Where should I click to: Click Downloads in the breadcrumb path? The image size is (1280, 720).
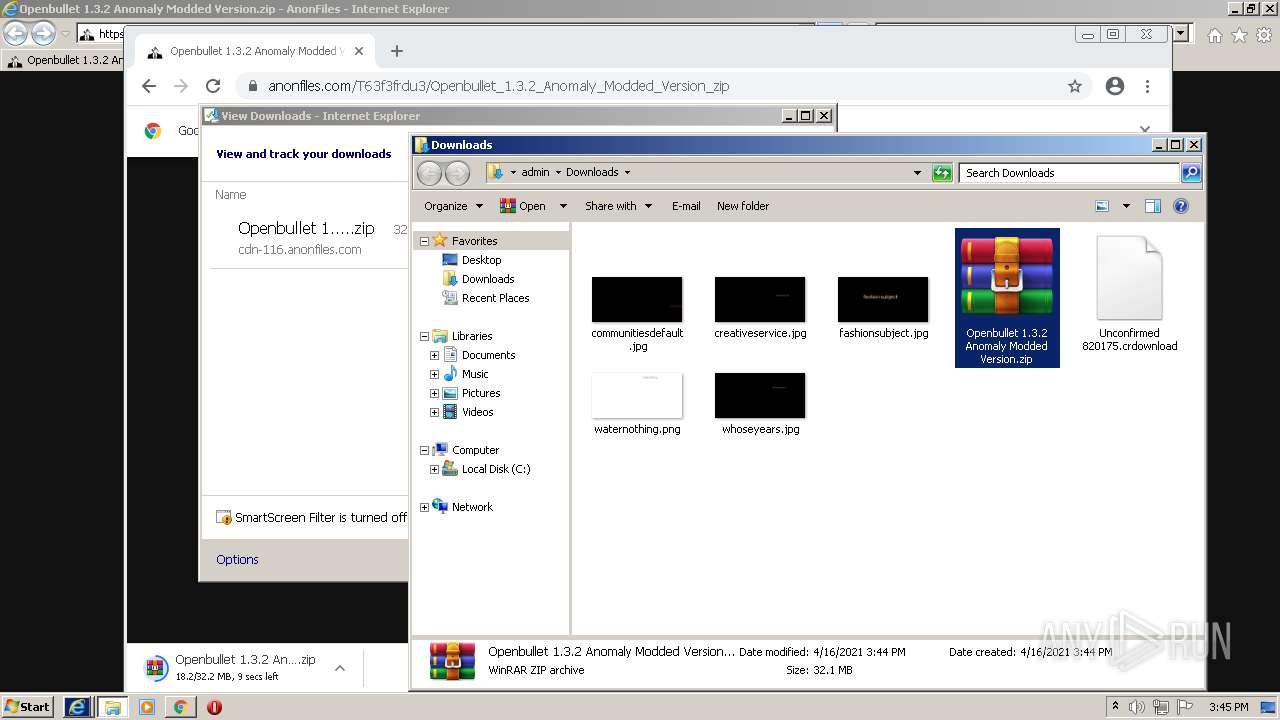click(x=592, y=172)
